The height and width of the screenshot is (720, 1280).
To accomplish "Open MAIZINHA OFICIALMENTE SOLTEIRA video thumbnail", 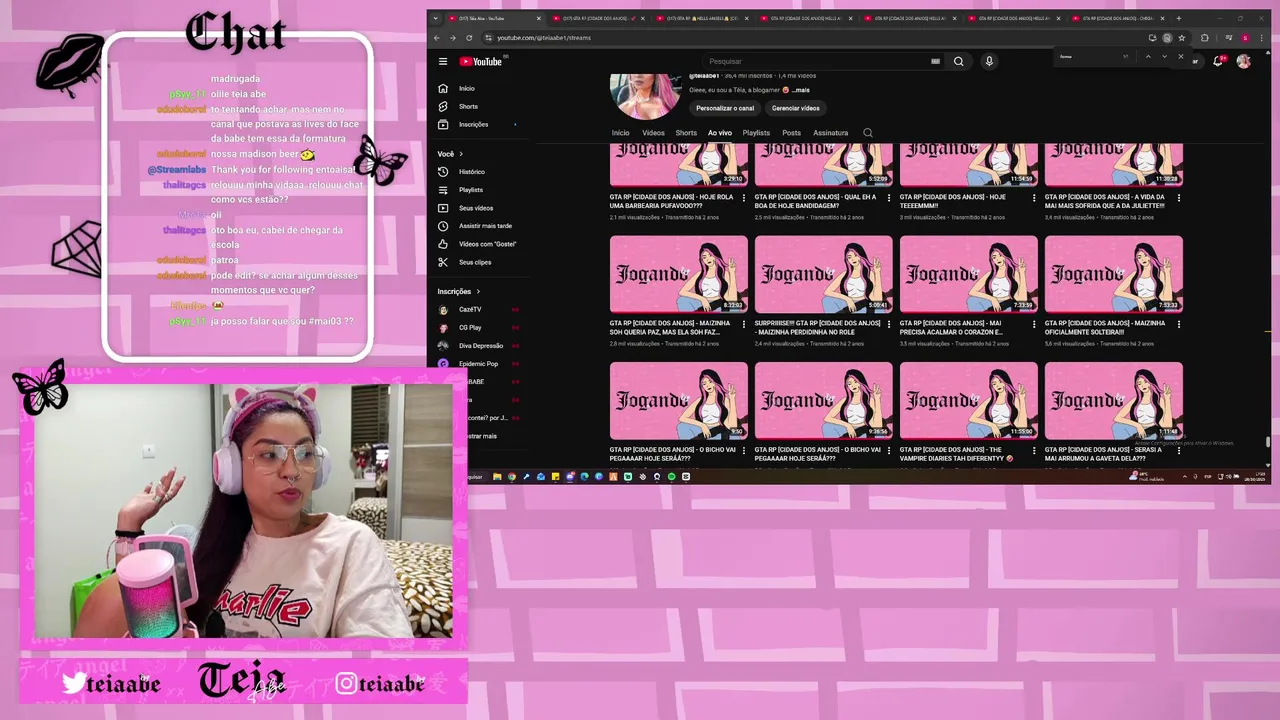I will (1114, 274).
